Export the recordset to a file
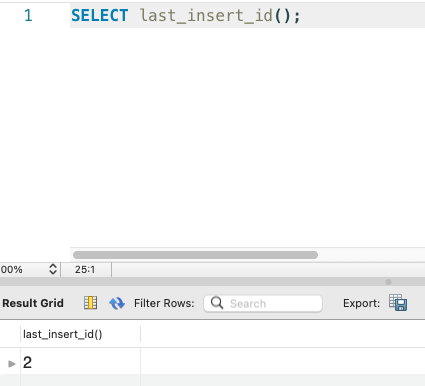This screenshot has width=425, height=386. coord(398,303)
